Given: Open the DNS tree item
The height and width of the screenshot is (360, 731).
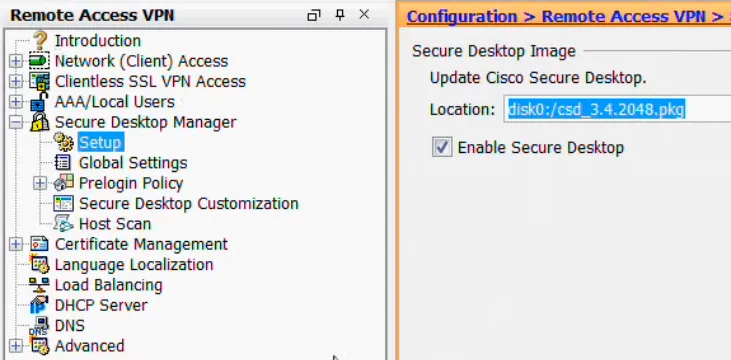Looking at the screenshot, I should [x=70, y=325].
